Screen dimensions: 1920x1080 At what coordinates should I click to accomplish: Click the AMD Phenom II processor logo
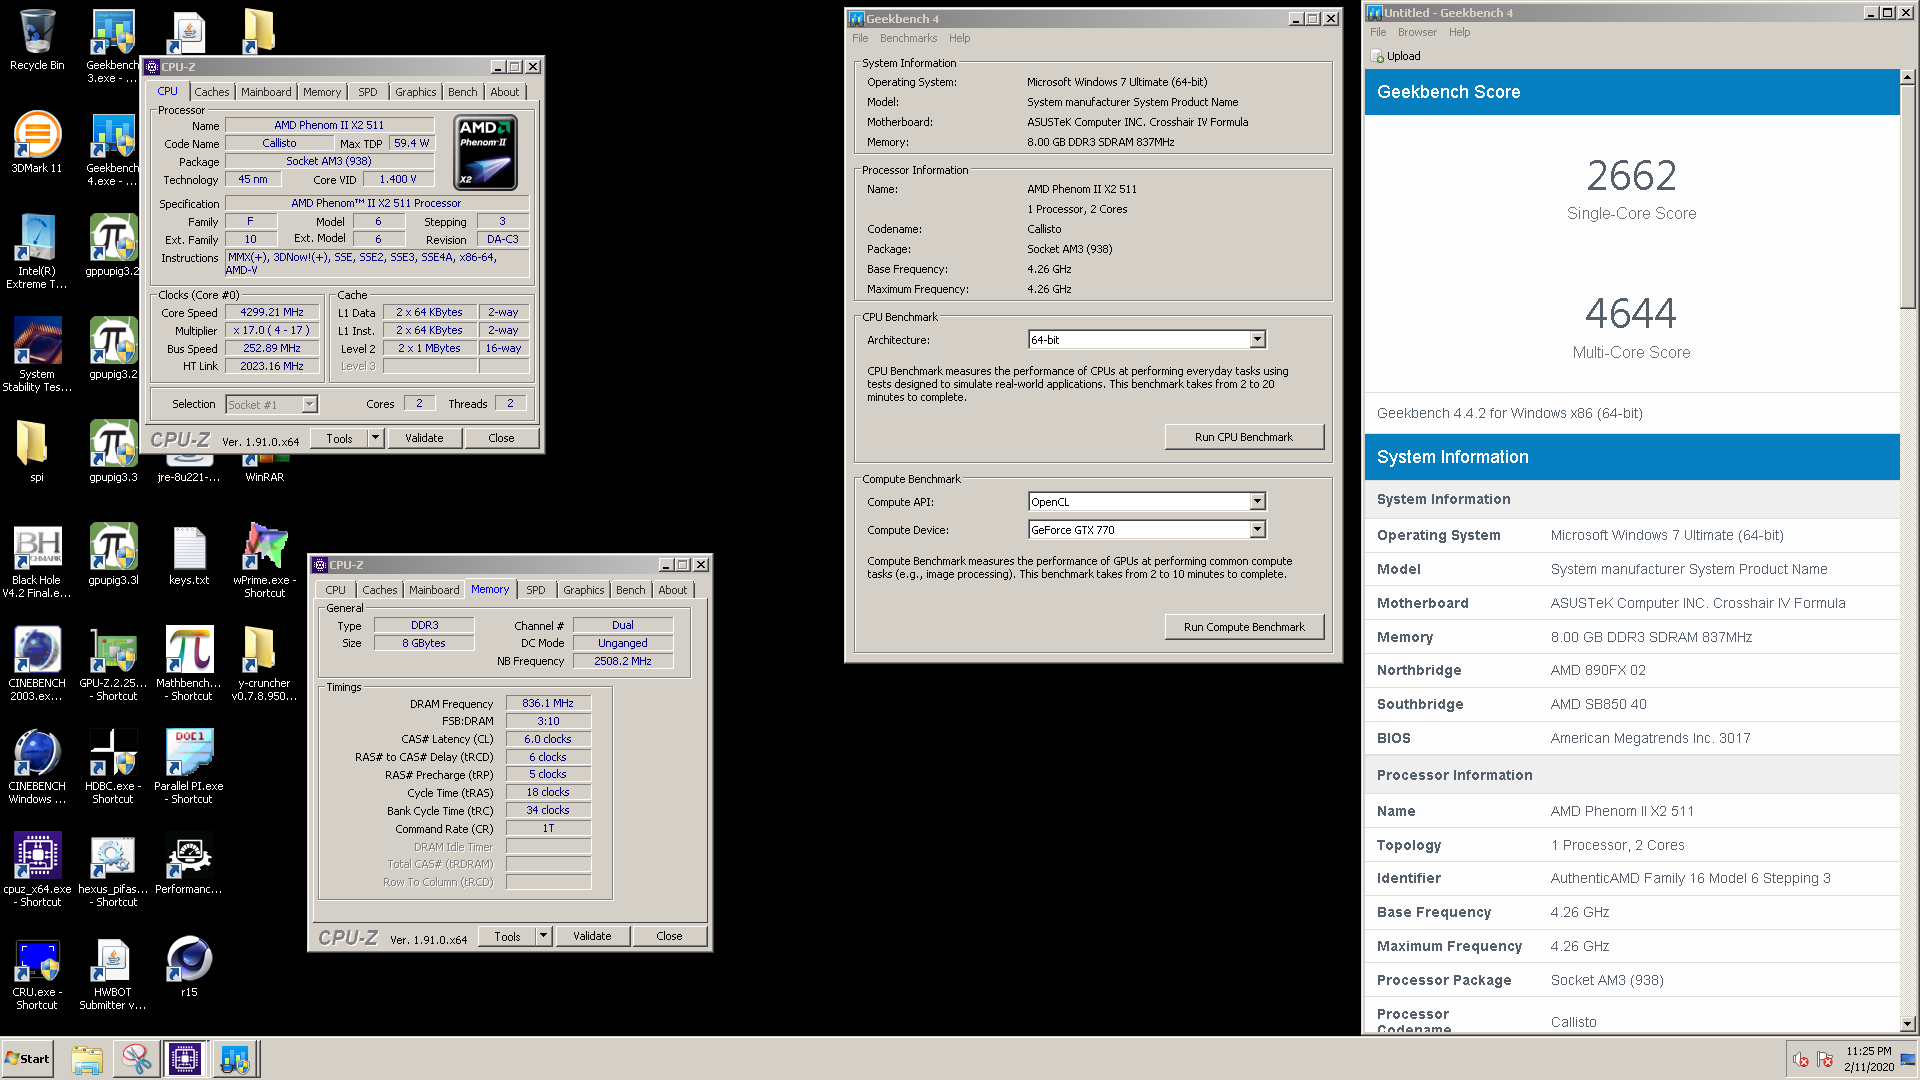[486, 153]
